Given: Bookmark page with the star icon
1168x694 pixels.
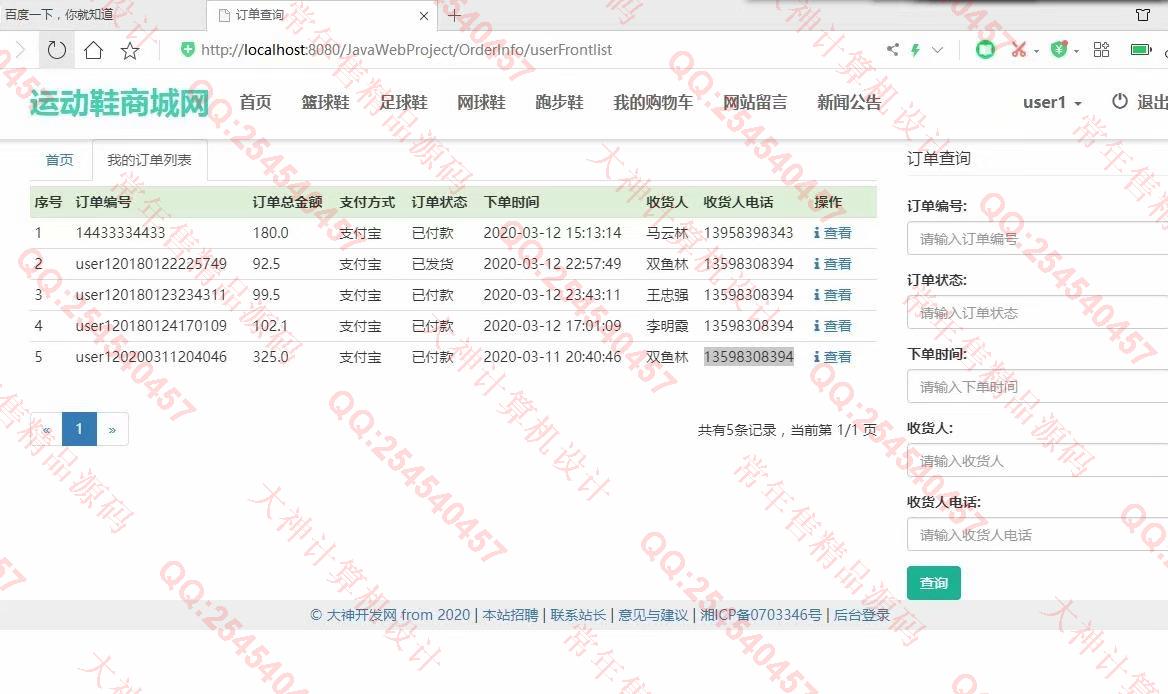Looking at the screenshot, I should [130, 50].
